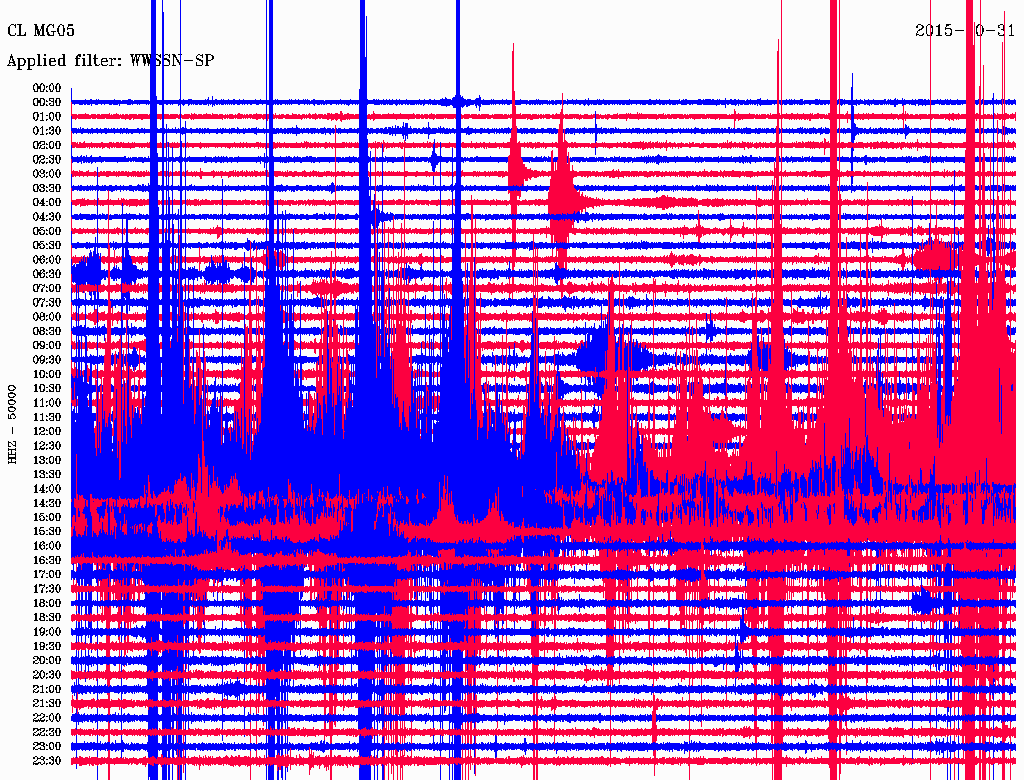The image size is (1024, 780).
Task: Select the 18:30 time label
Action: point(47,618)
